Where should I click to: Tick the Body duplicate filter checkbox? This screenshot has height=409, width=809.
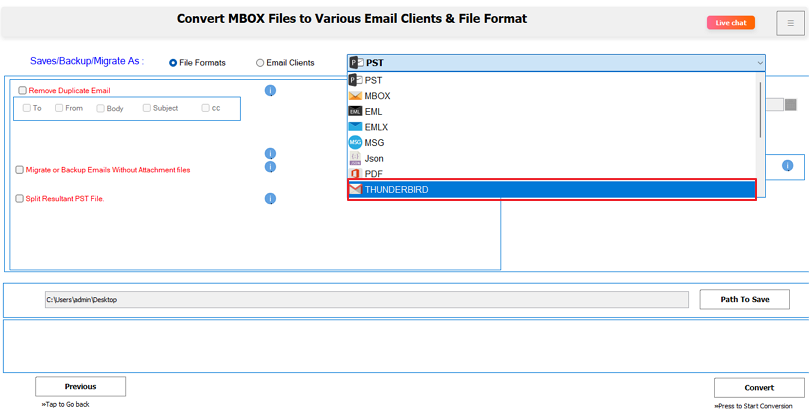100,108
